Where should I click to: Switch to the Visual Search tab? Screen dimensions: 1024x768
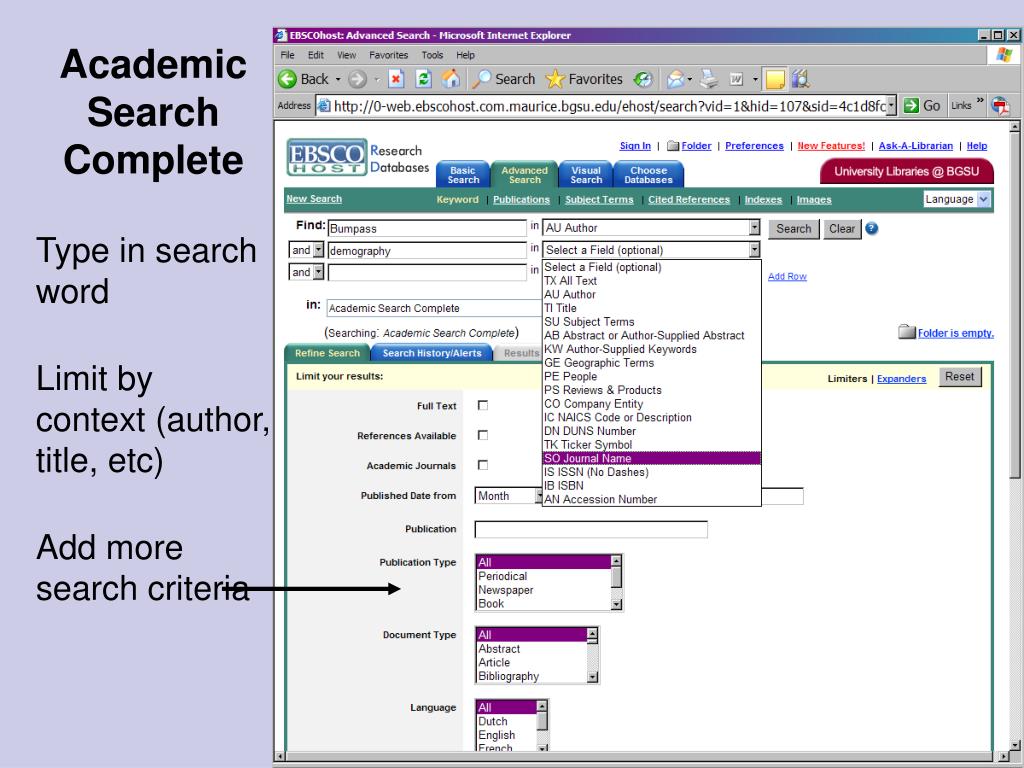tap(586, 175)
